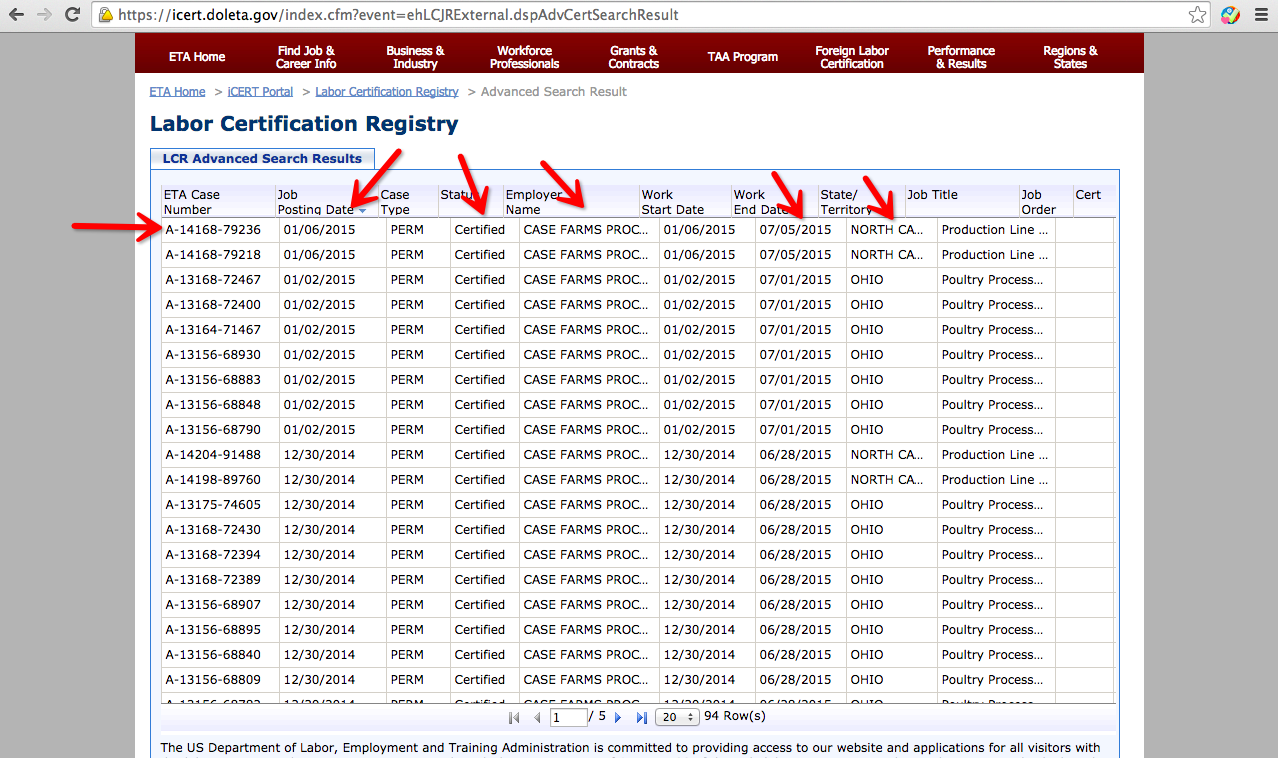Click the secure padlock icon in the address bar

point(105,15)
